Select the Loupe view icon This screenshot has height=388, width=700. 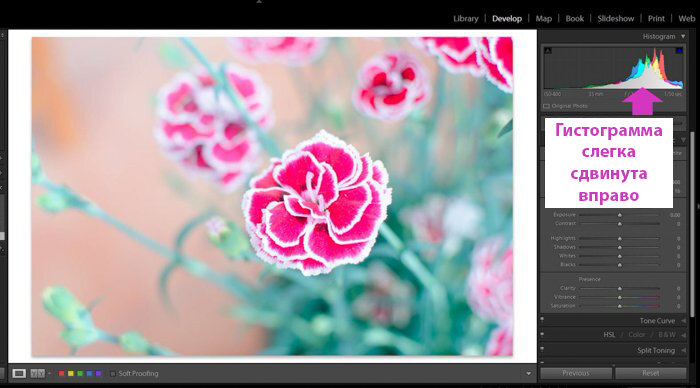[19, 373]
